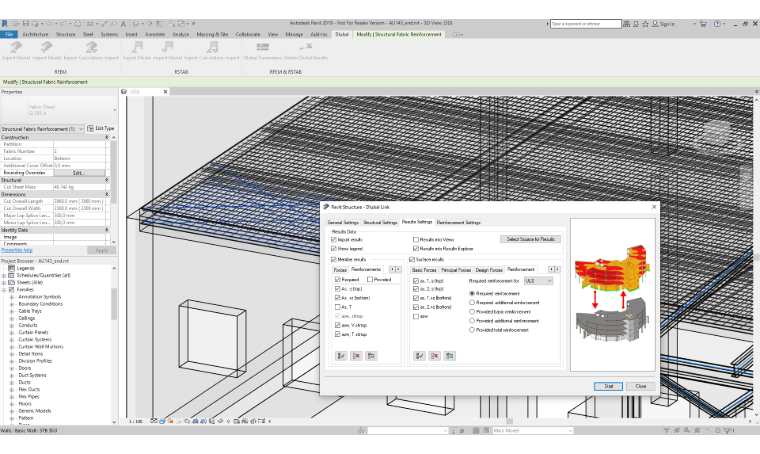
Task: Click Select Source for Results button
Action: 531,239
